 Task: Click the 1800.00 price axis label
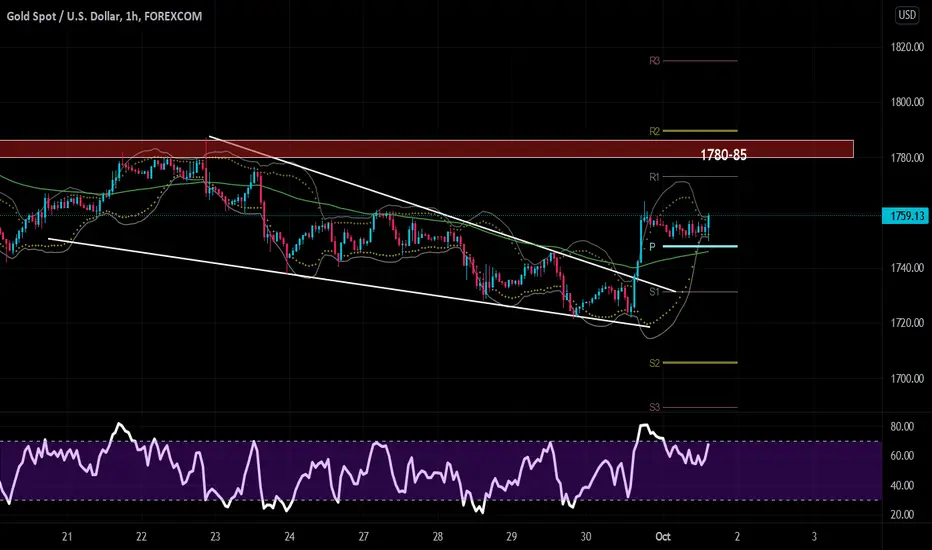coord(907,102)
